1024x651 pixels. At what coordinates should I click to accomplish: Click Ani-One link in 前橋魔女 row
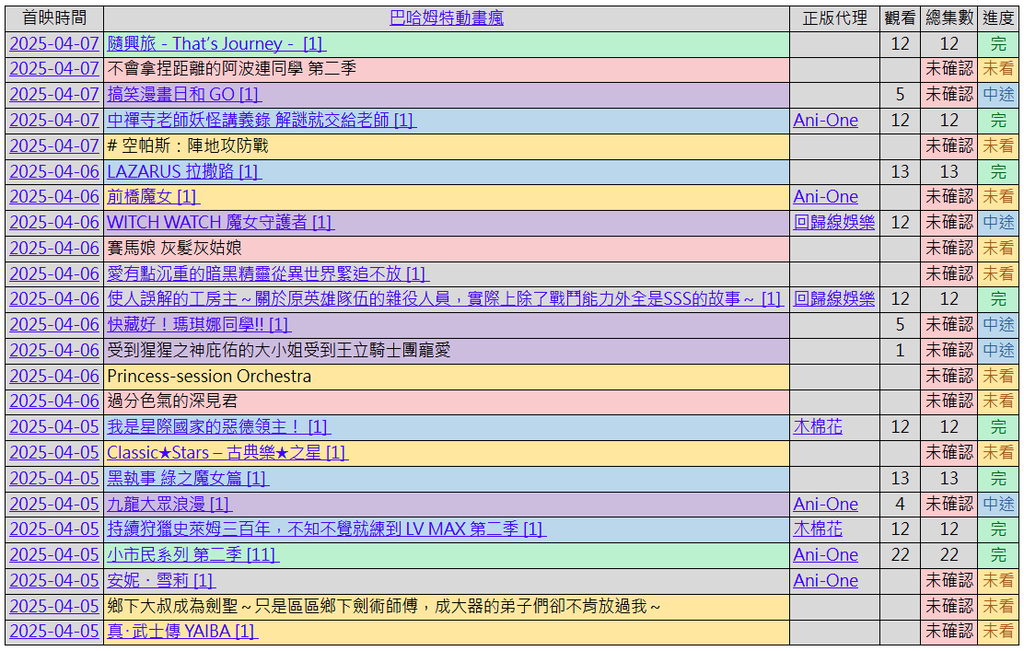pyautogui.click(x=825, y=197)
